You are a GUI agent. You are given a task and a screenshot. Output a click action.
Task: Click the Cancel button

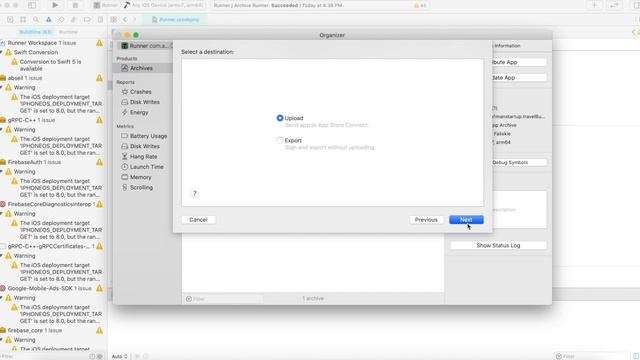tap(198, 220)
